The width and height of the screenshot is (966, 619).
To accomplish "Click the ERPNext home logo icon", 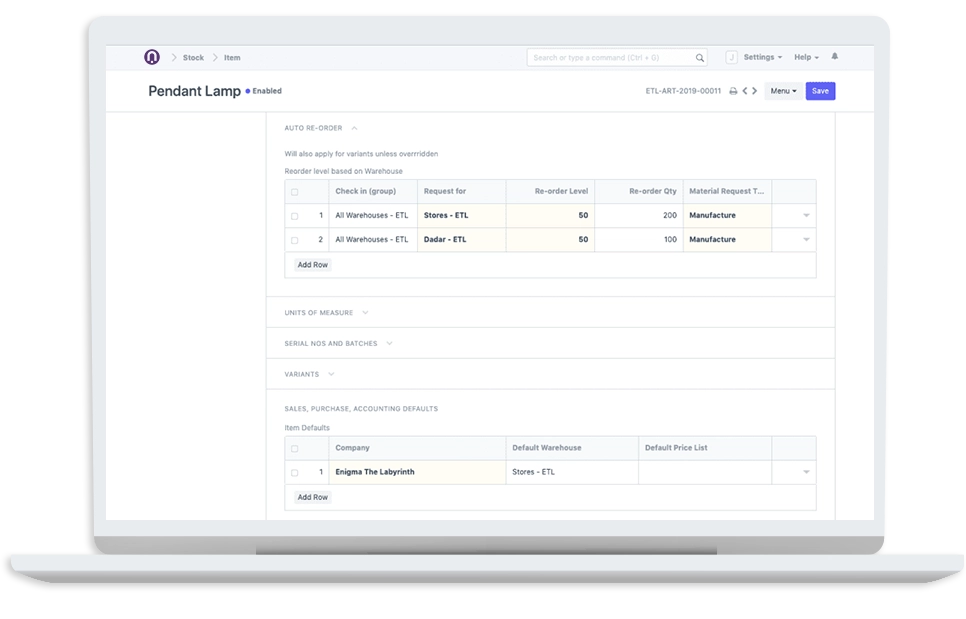I will [x=152, y=57].
